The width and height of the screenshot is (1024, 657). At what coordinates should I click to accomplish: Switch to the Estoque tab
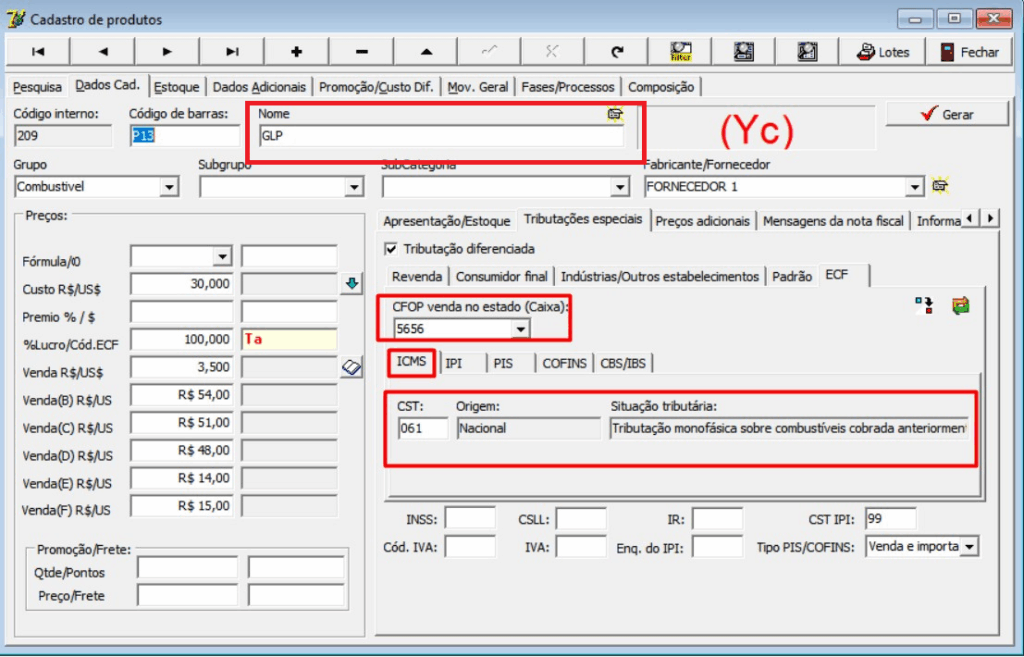point(176,86)
